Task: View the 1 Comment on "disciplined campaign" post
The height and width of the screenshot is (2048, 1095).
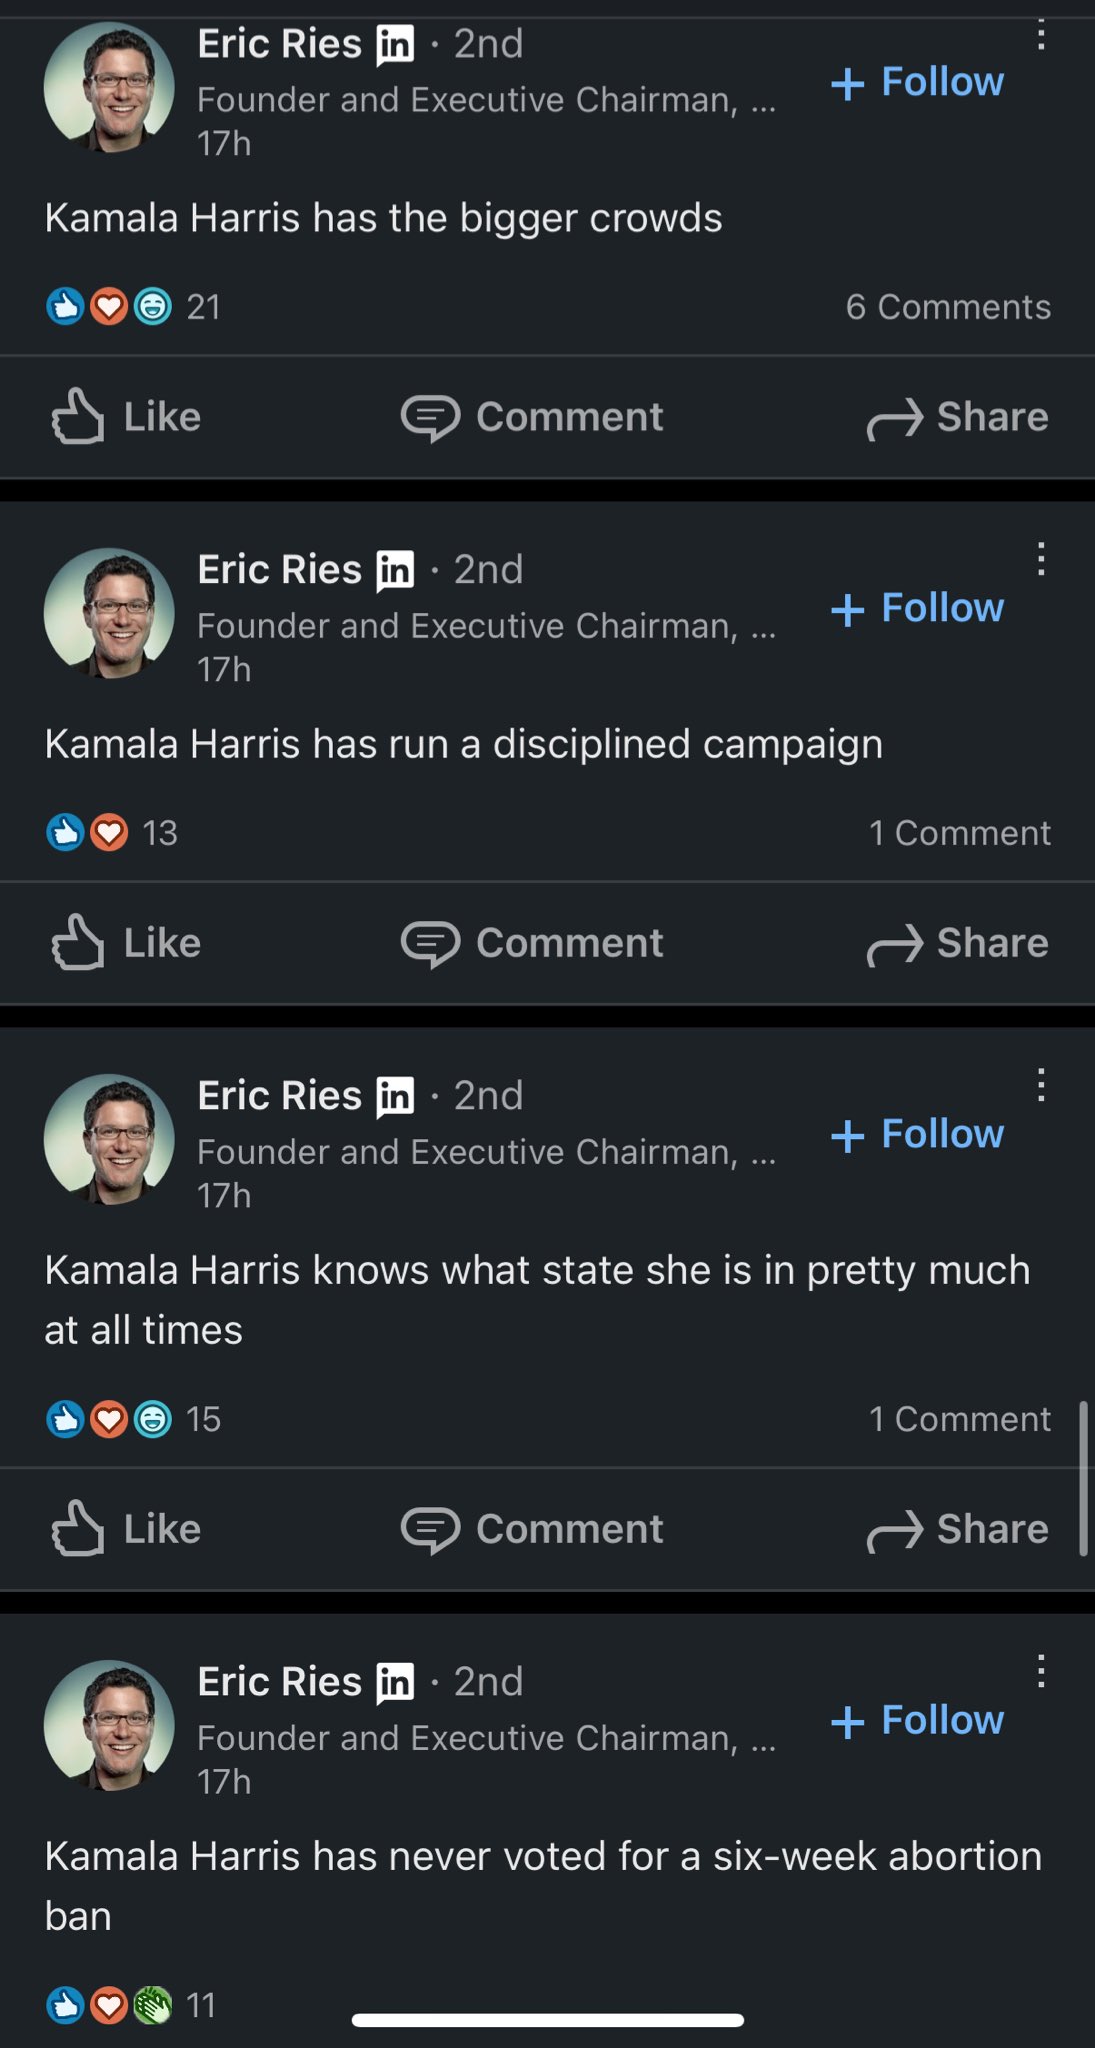Action: click(x=959, y=833)
